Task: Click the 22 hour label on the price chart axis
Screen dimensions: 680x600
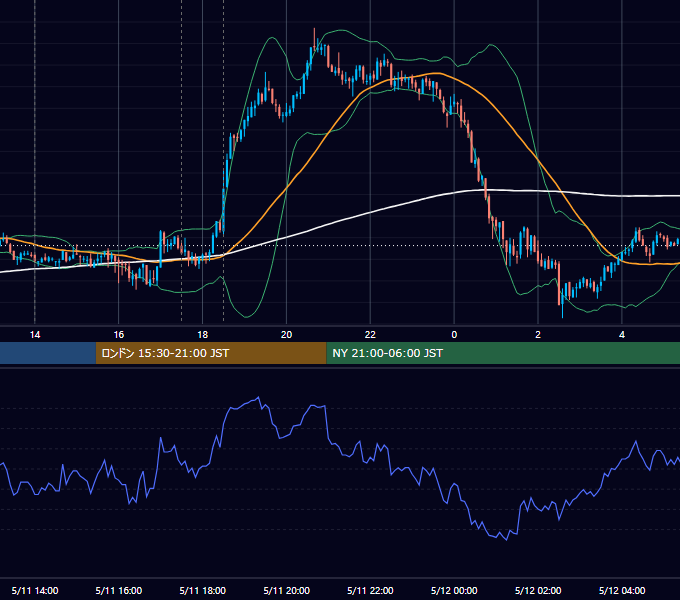Action: coord(370,335)
